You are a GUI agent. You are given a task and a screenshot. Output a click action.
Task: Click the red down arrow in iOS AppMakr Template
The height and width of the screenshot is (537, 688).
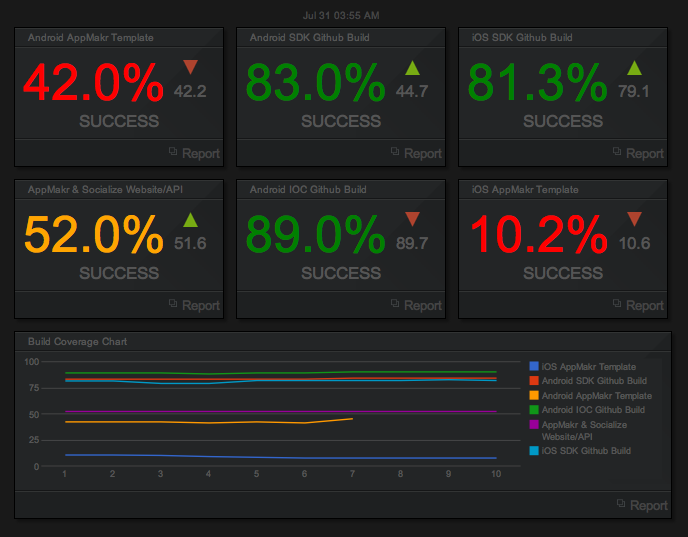[x=634, y=220]
